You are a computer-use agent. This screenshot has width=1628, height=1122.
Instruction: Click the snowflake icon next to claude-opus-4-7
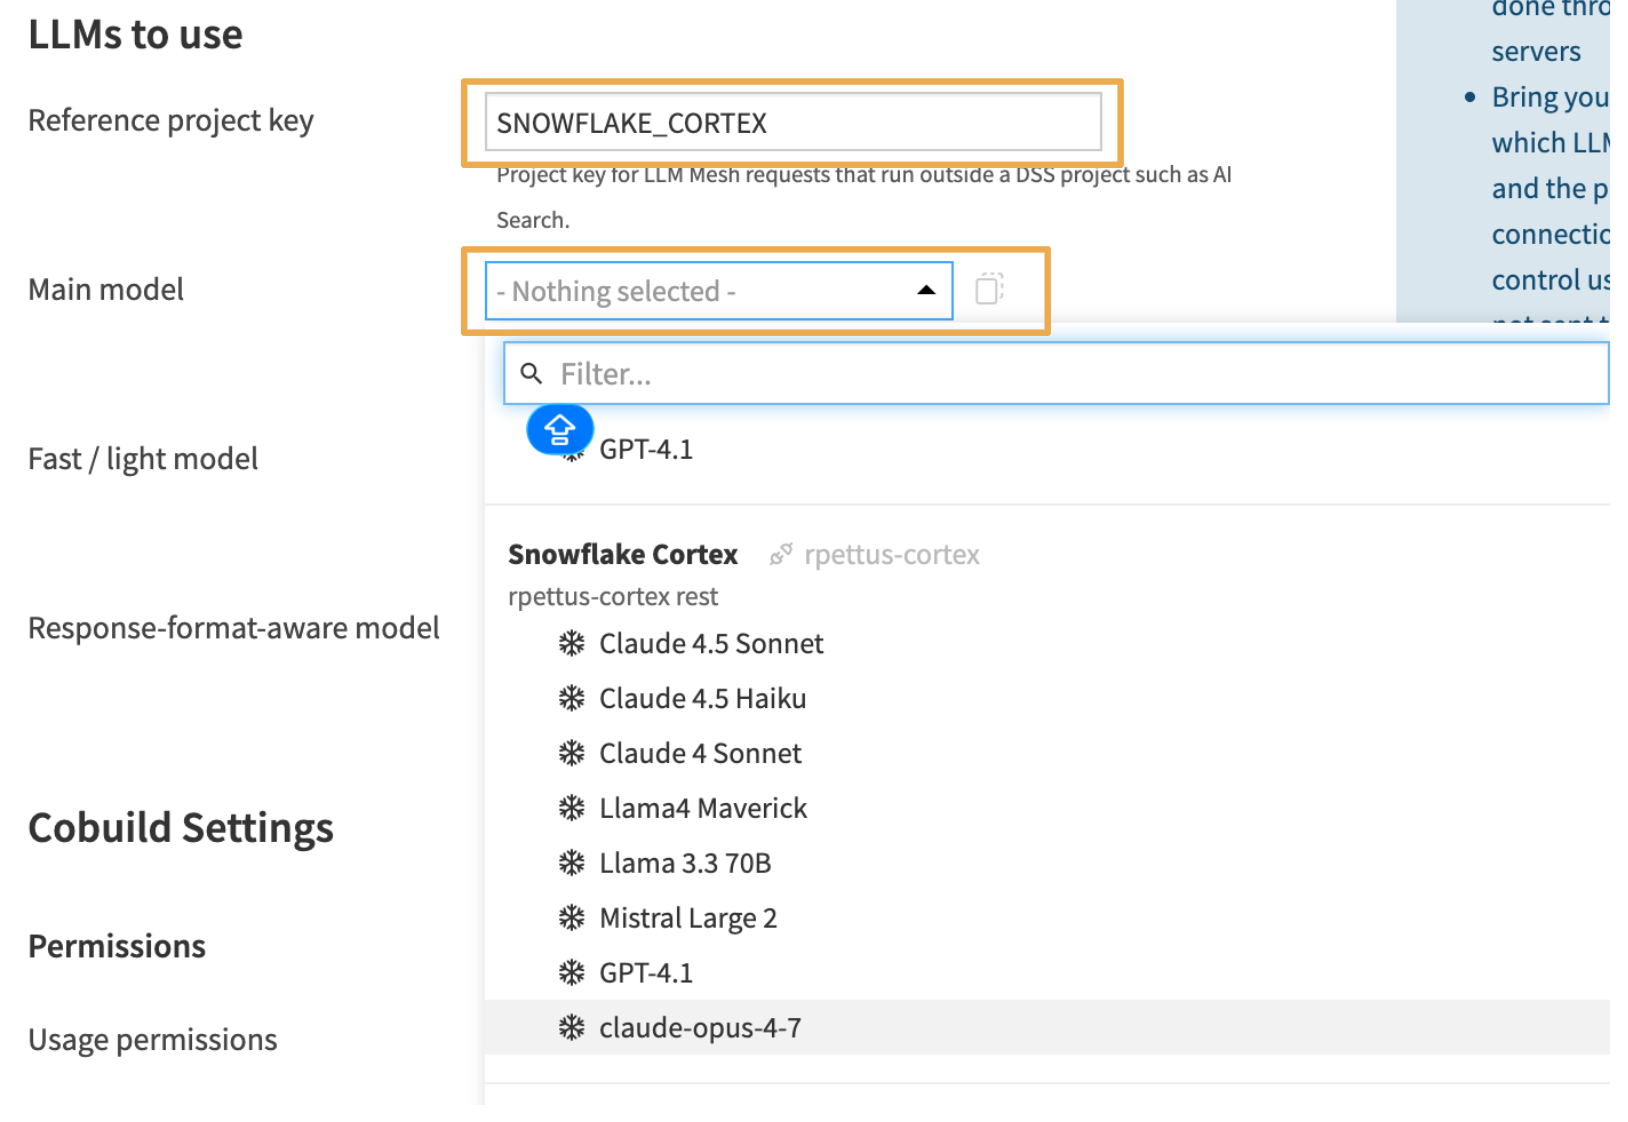coord(571,1027)
